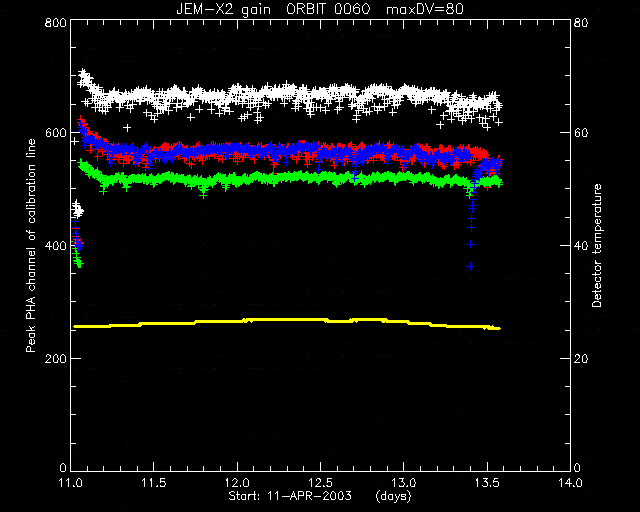Click the white cluster near 460 at start
640x512 pixels.
point(77,209)
